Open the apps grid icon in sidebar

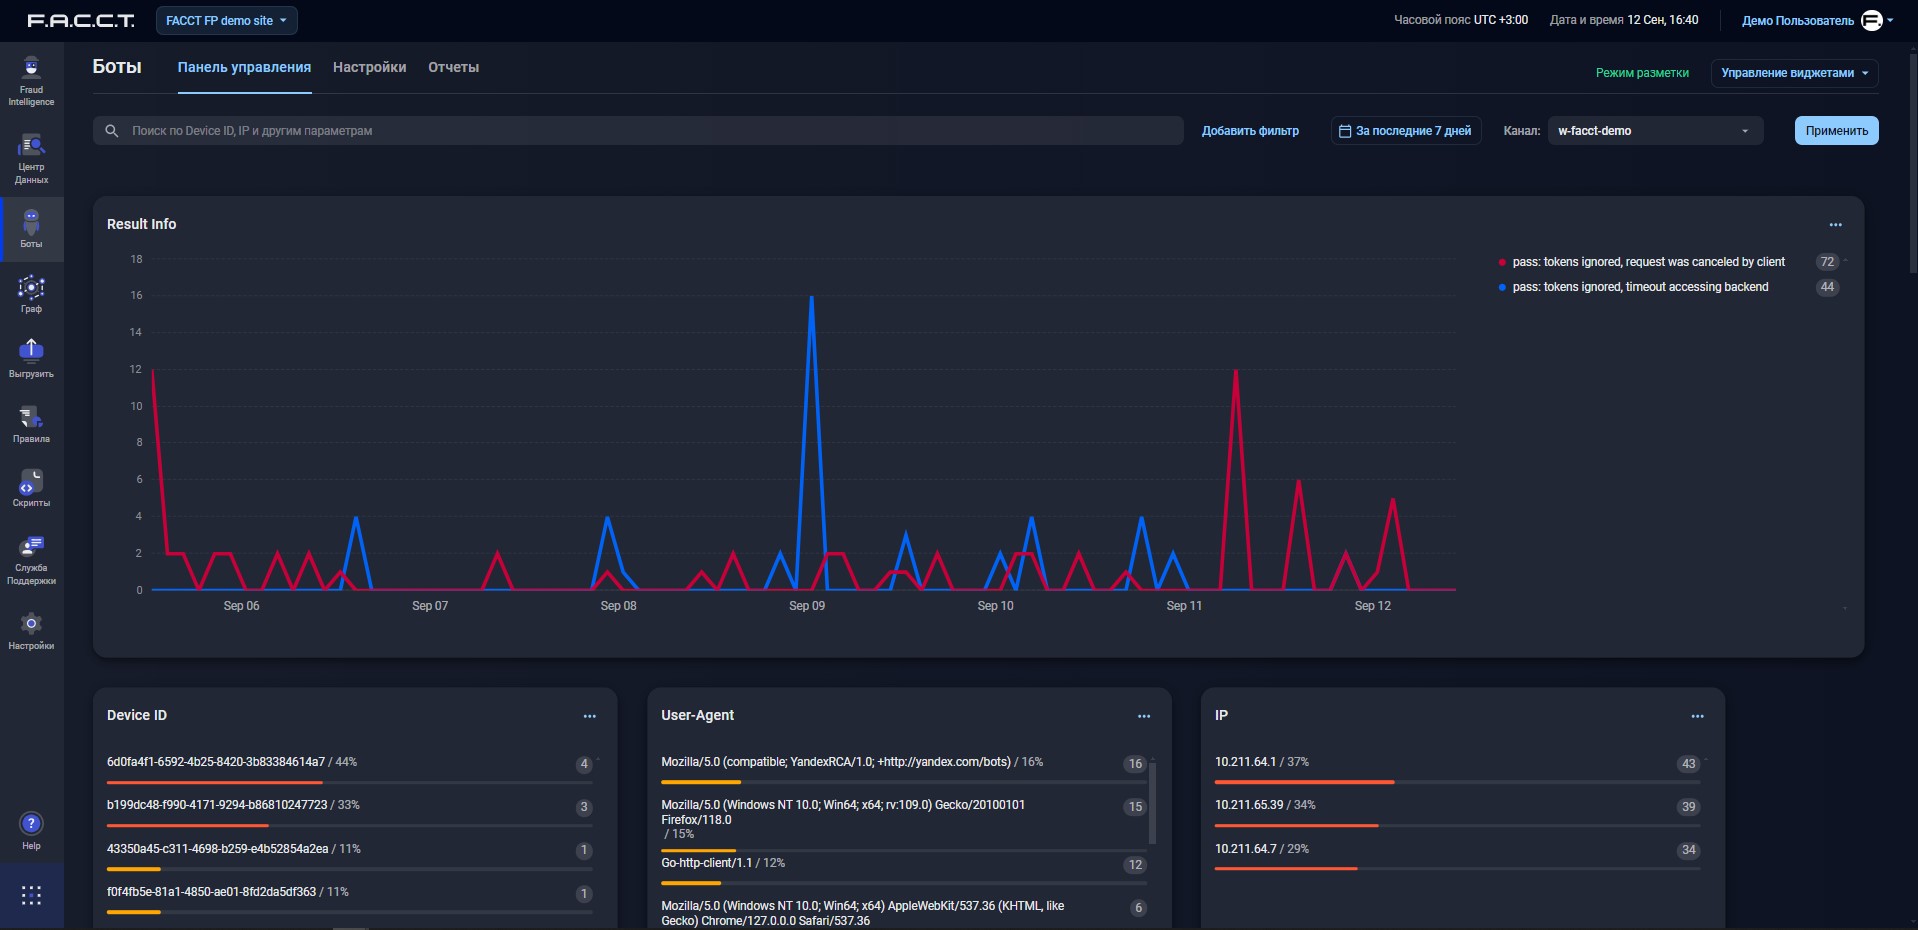point(31,895)
